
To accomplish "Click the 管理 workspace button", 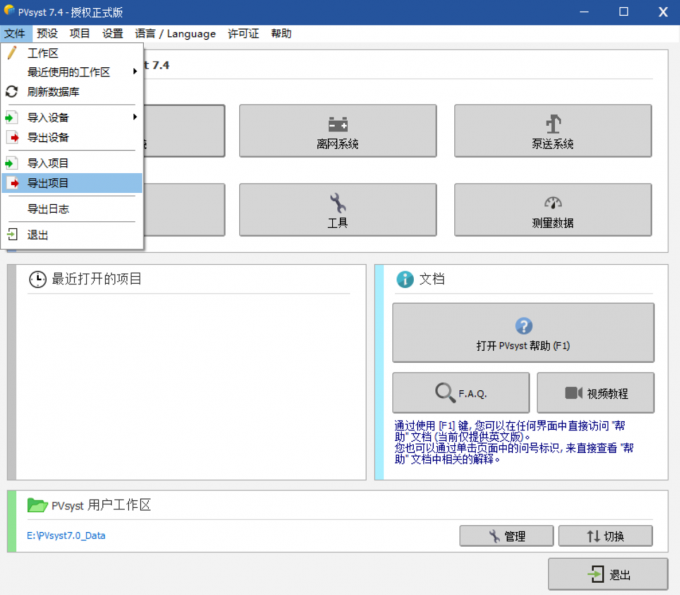I will [507, 536].
